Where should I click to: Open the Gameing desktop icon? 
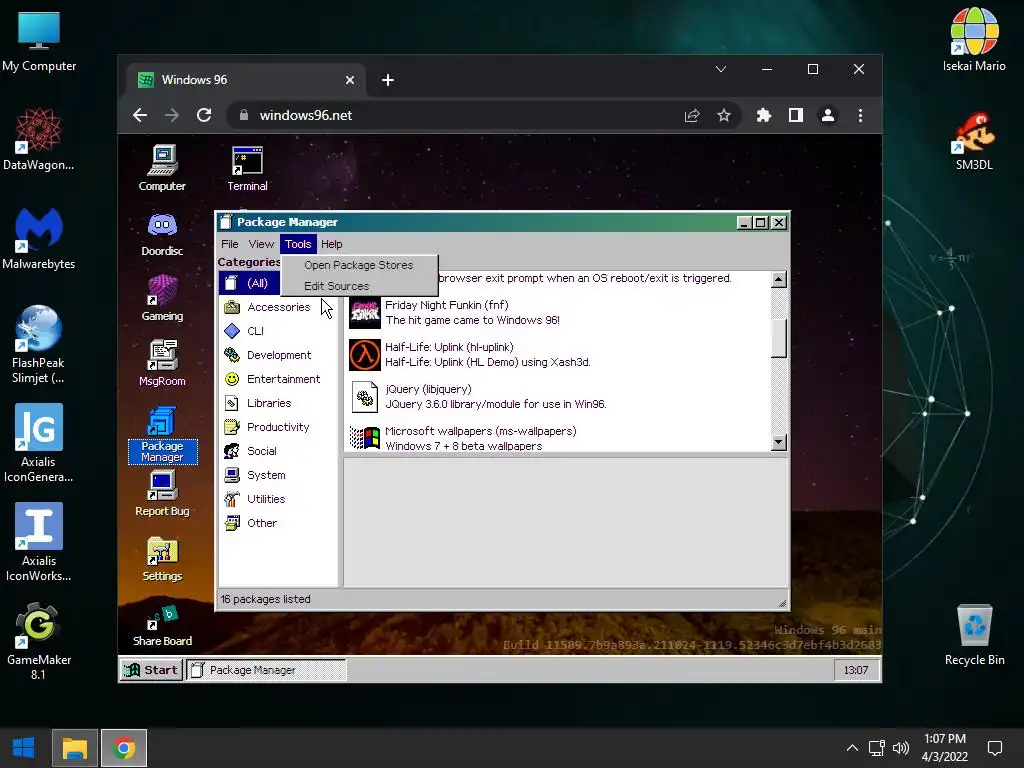pos(162,298)
